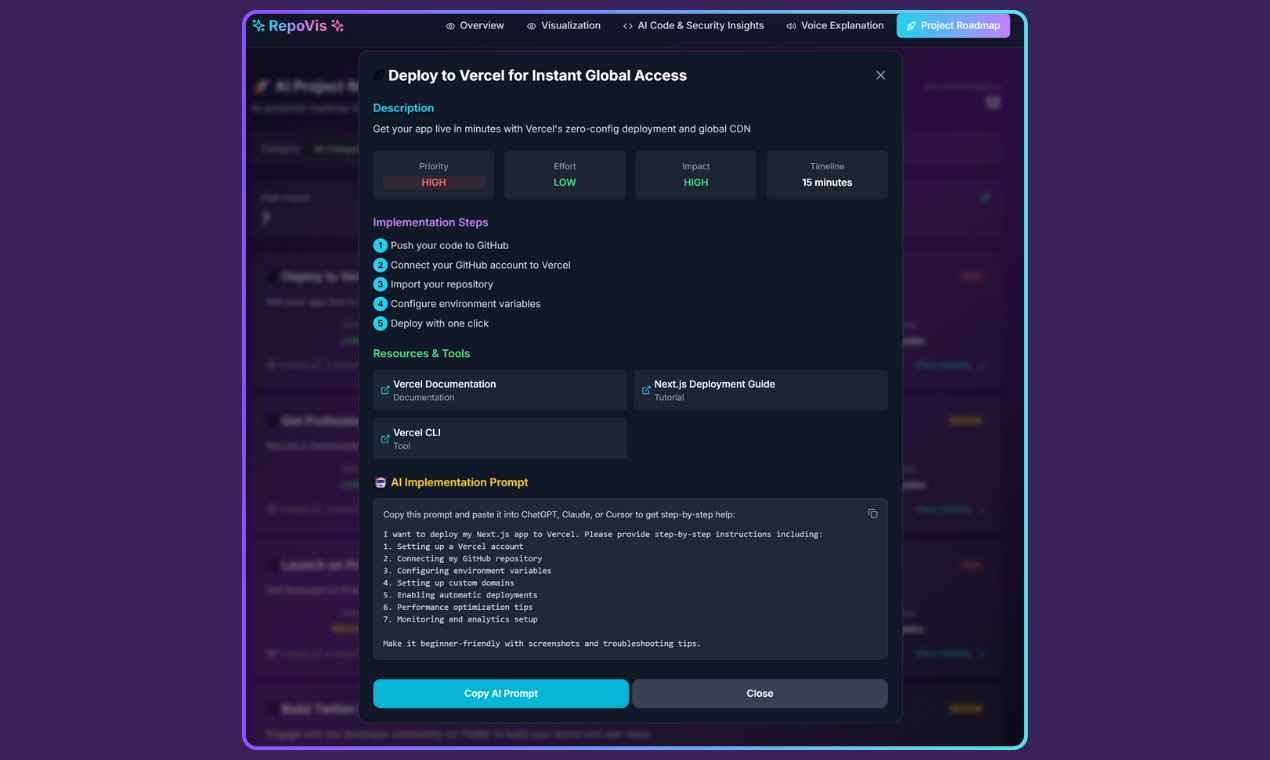Viewport: 1270px width, 760px height.
Task: Click the eye icon in Overview tab
Action: pyautogui.click(x=450, y=26)
